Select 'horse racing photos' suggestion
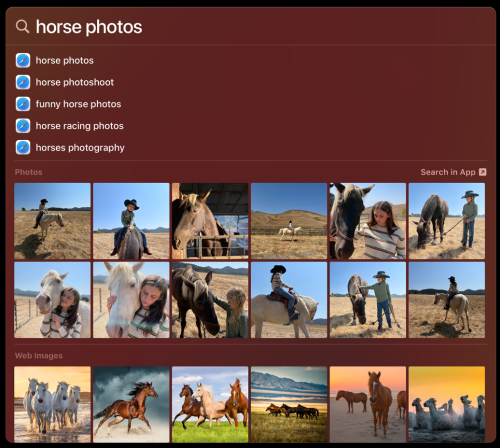Screen dimensions: 500x448 80,126
